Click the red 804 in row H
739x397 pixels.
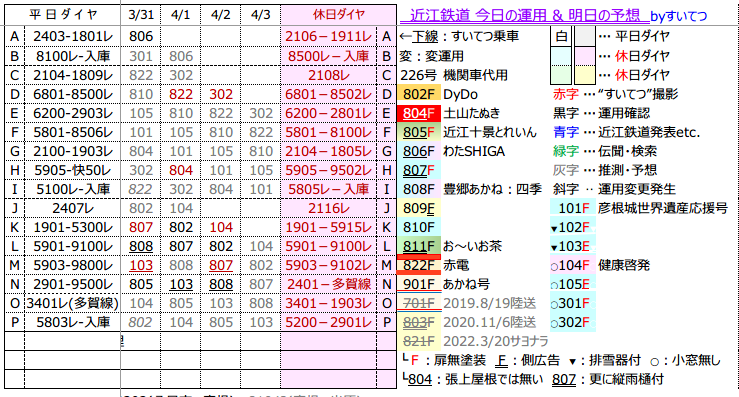pyautogui.click(x=181, y=170)
